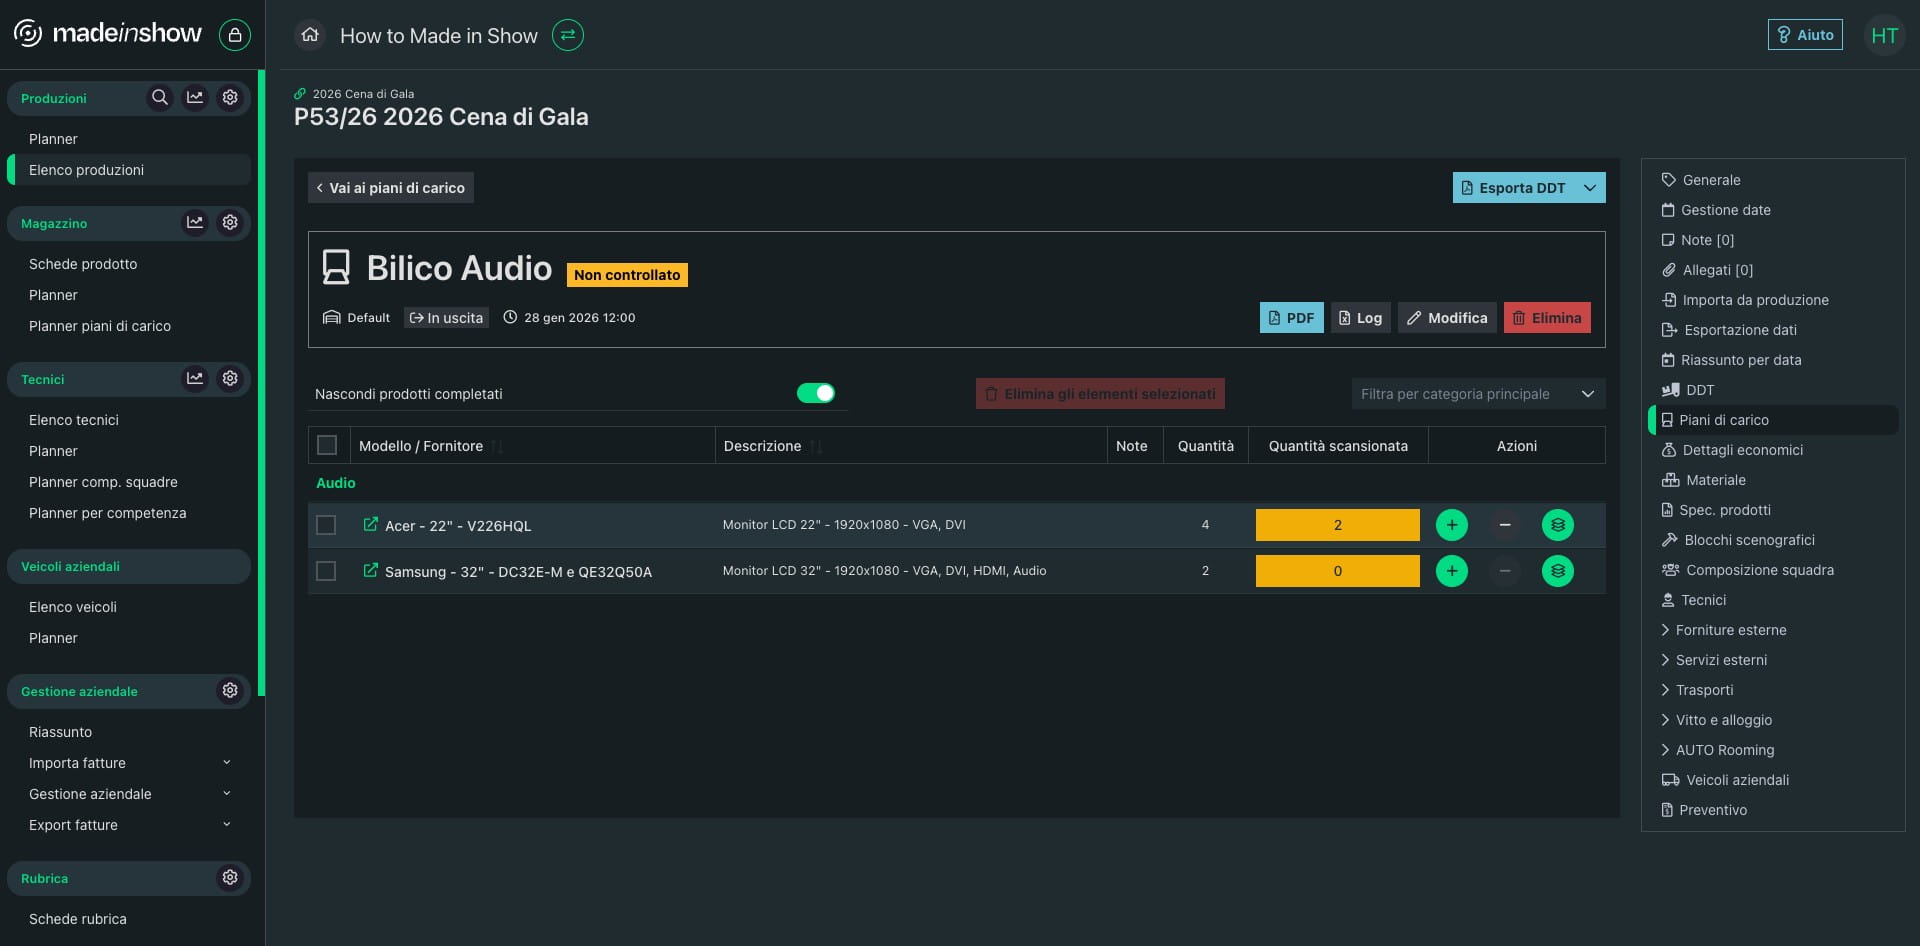Open settings gear in Rubrica section

tap(230, 878)
